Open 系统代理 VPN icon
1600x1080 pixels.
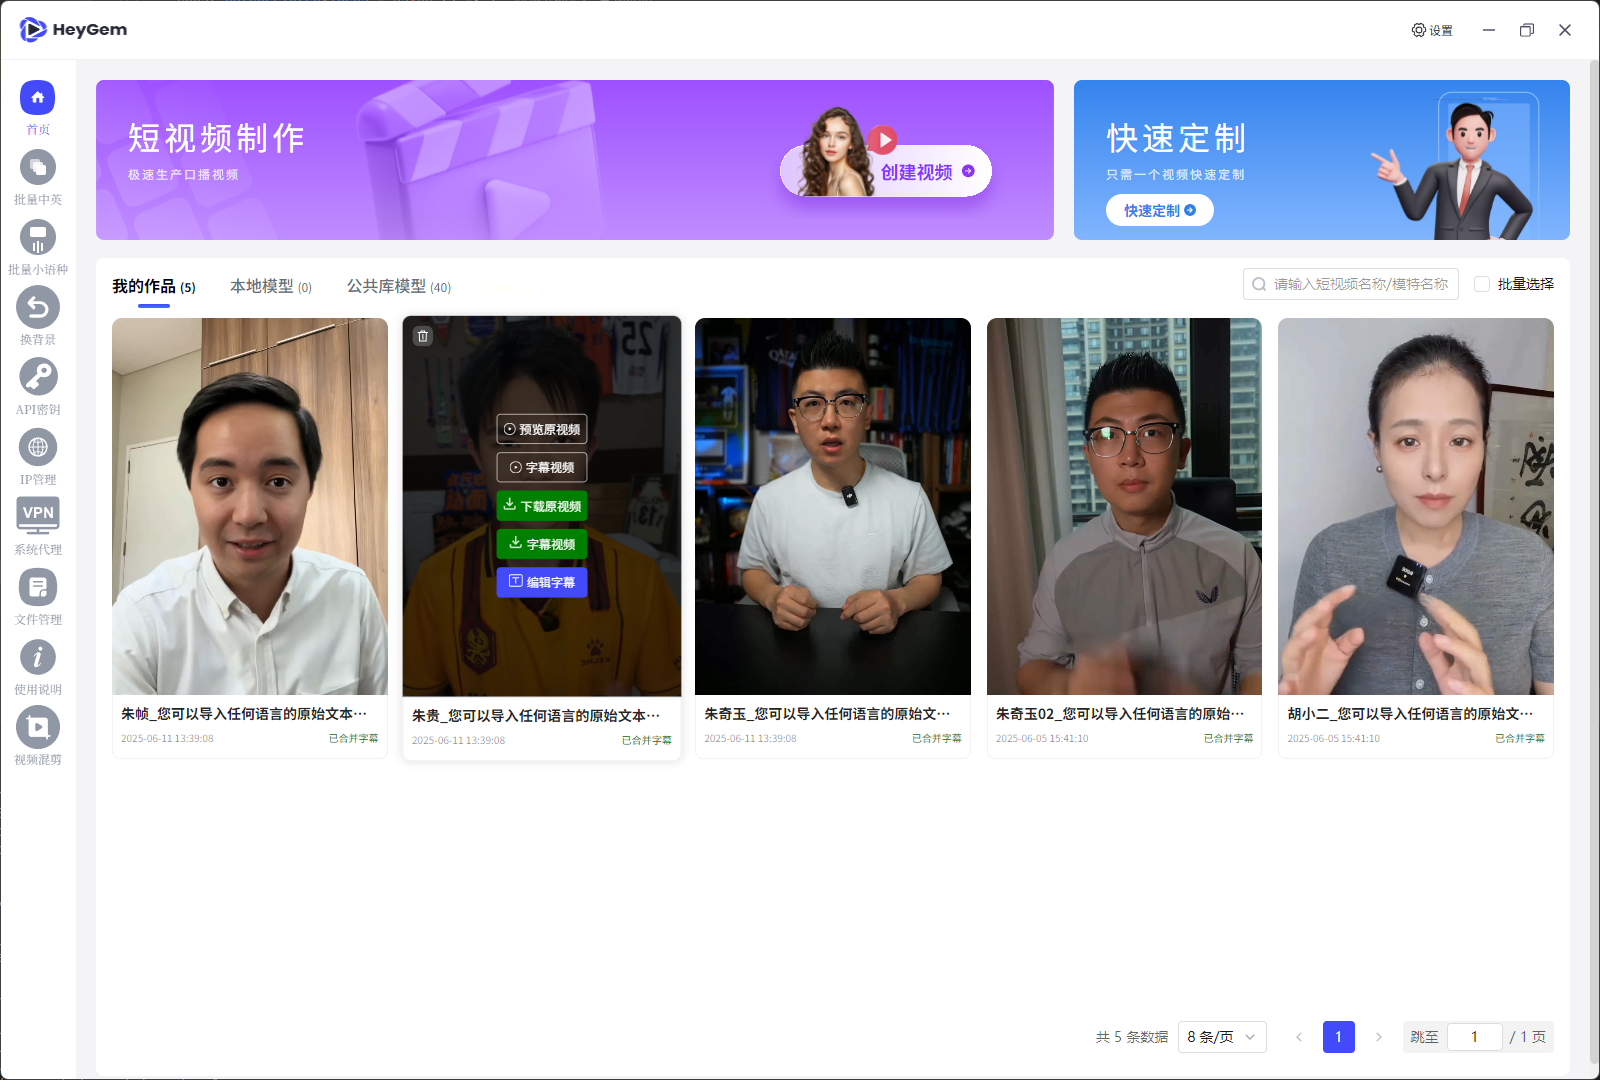point(37,516)
